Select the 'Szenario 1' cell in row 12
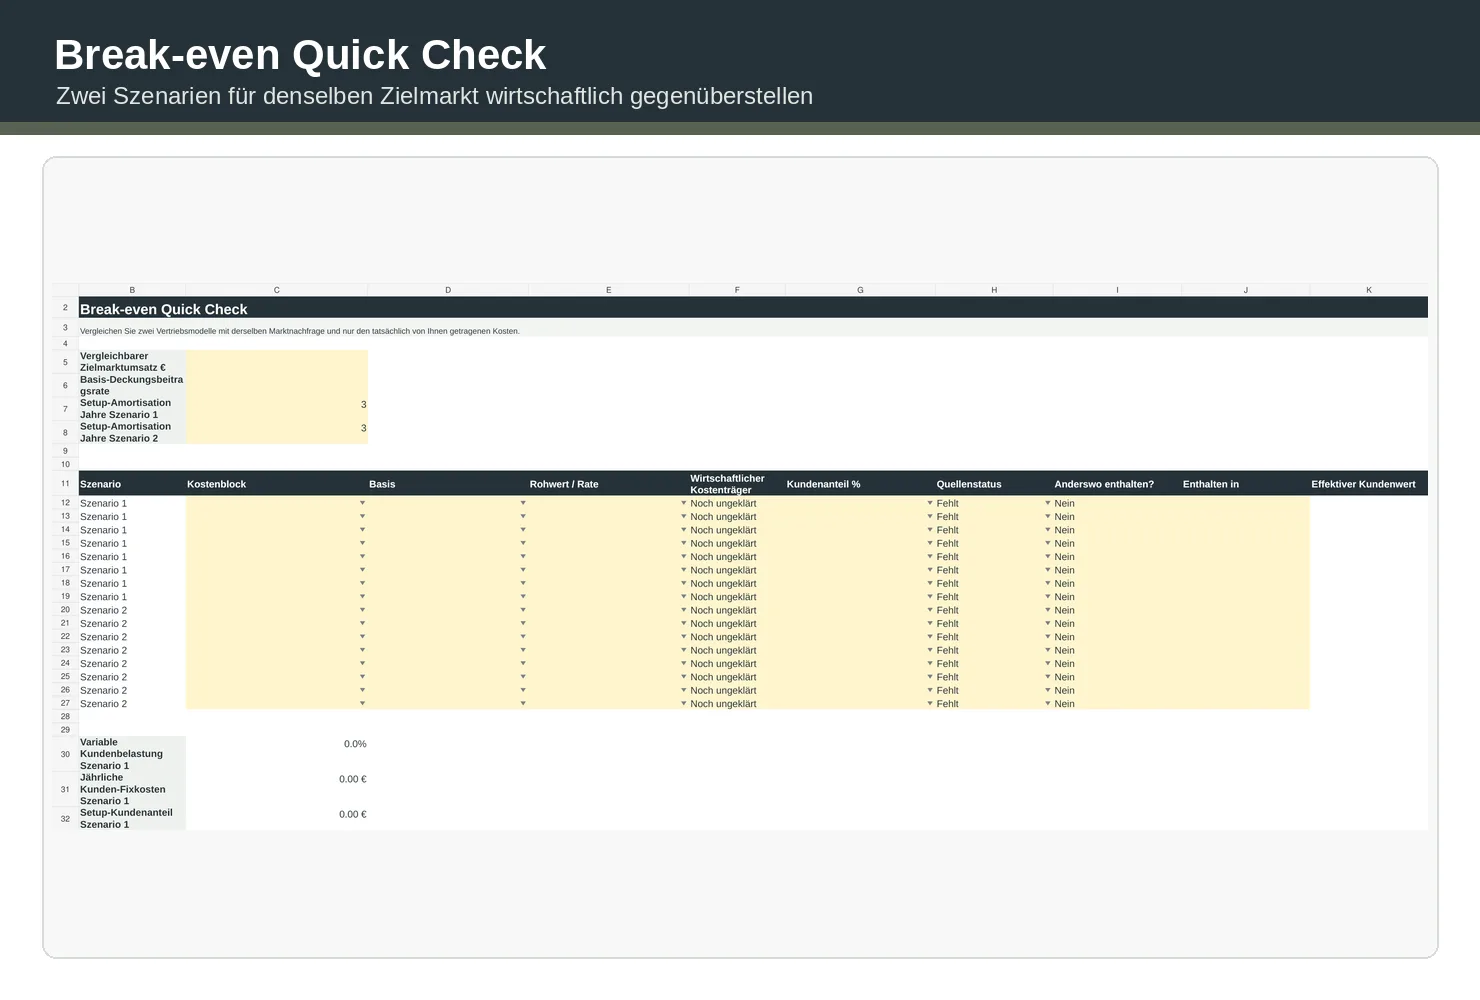This screenshot has width=1480, height=1000. tap(132, 503)
